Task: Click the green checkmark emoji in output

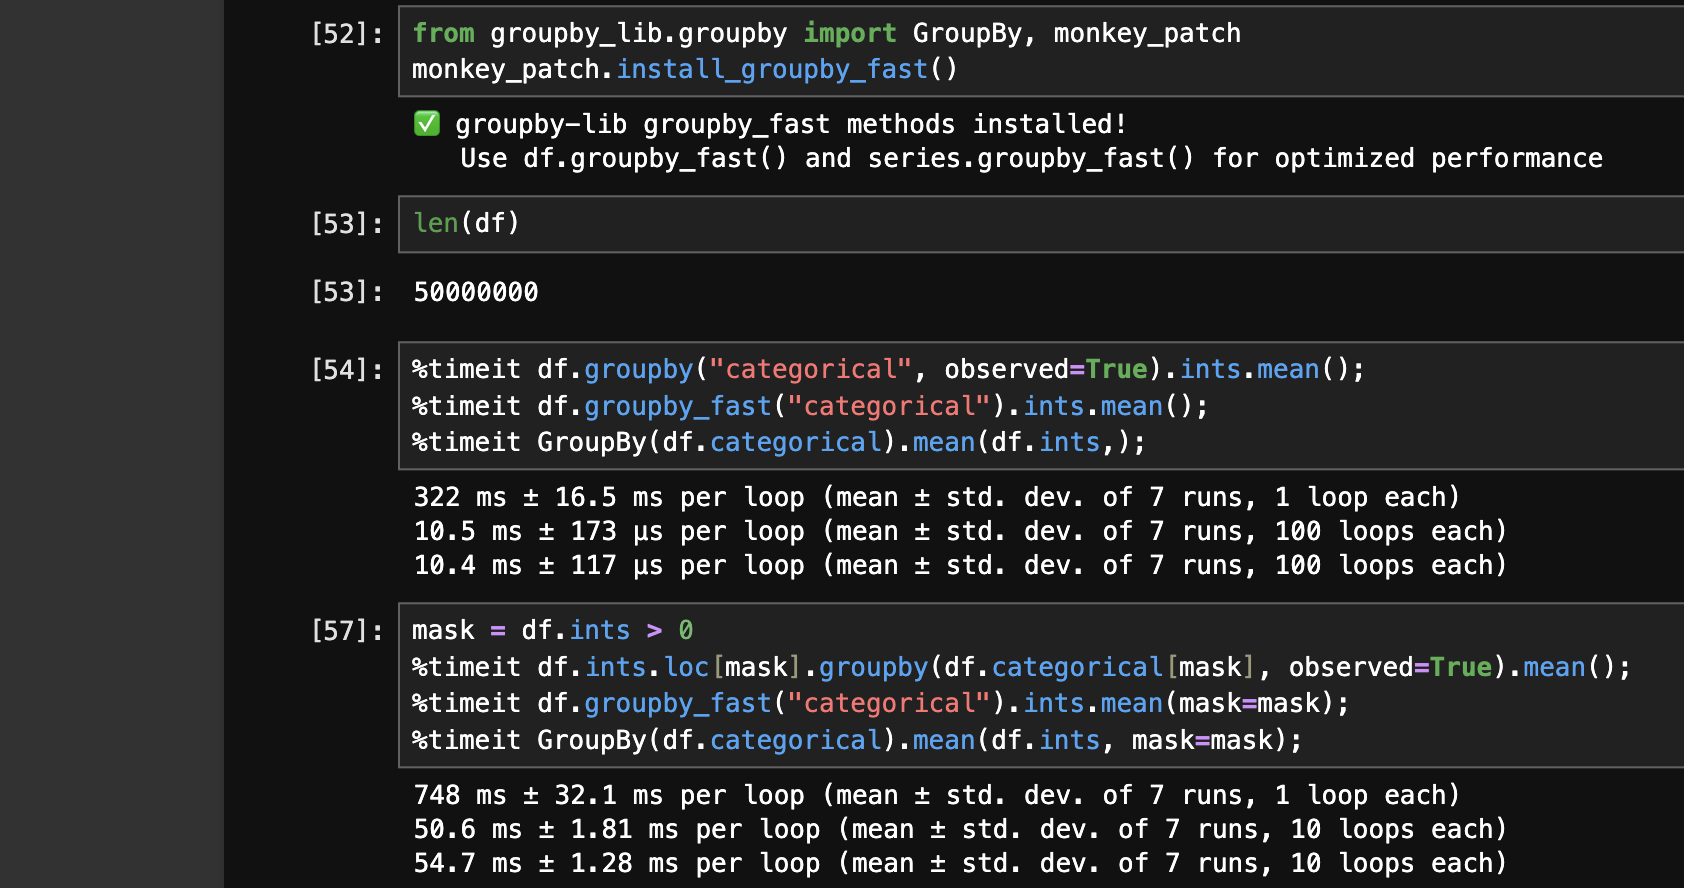Action: (x=427, y=124)
